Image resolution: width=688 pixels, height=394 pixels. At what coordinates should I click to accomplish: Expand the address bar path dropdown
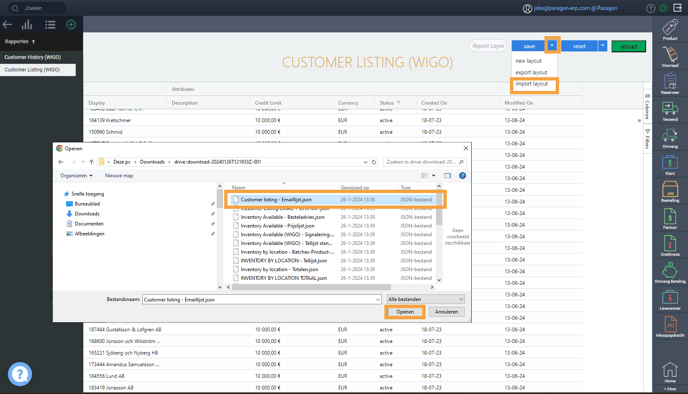pyautogui.click(x=365, y=162)
